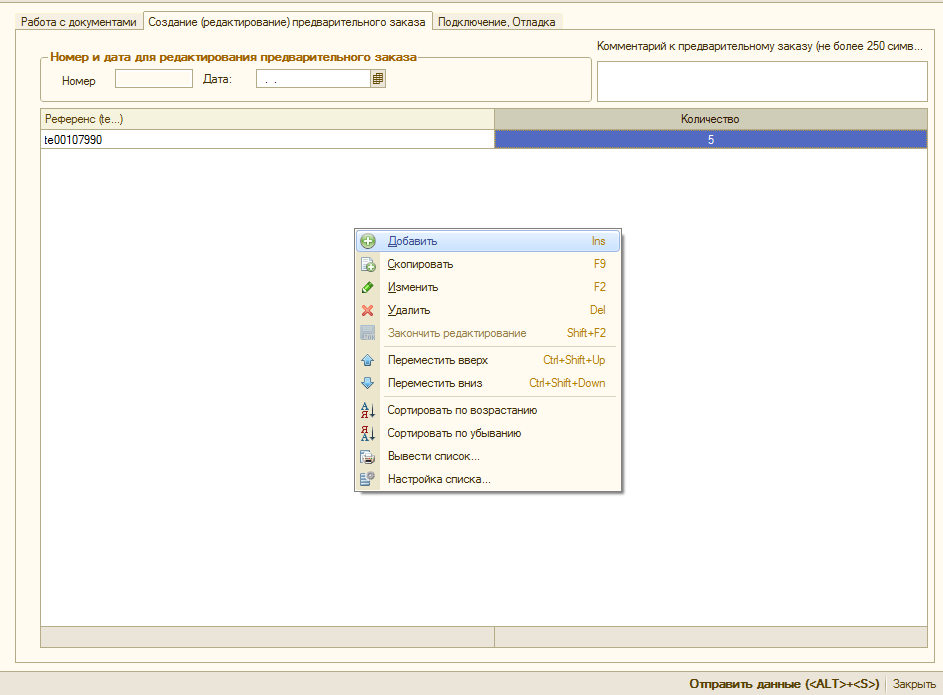Viewport: 943px width, 695px height.
Task: Click into the Номер input field
Action: tap(154, 80)
